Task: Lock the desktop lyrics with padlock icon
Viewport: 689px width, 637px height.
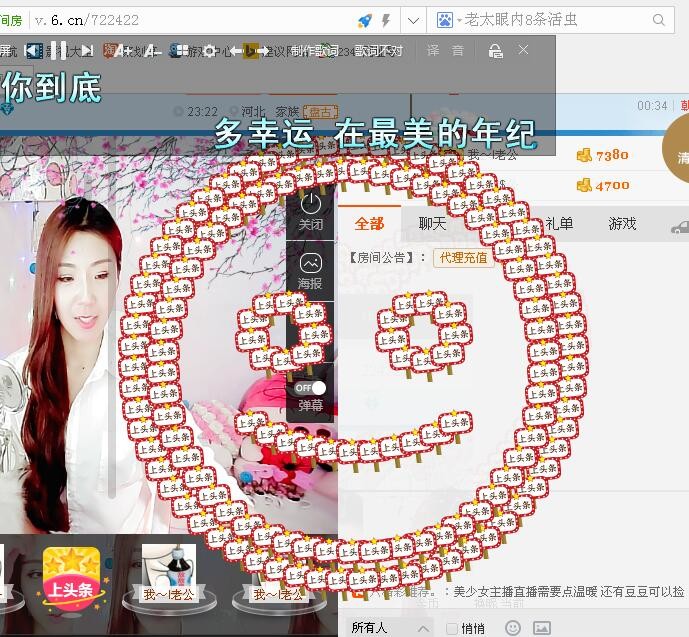Action: pos(496,51)
